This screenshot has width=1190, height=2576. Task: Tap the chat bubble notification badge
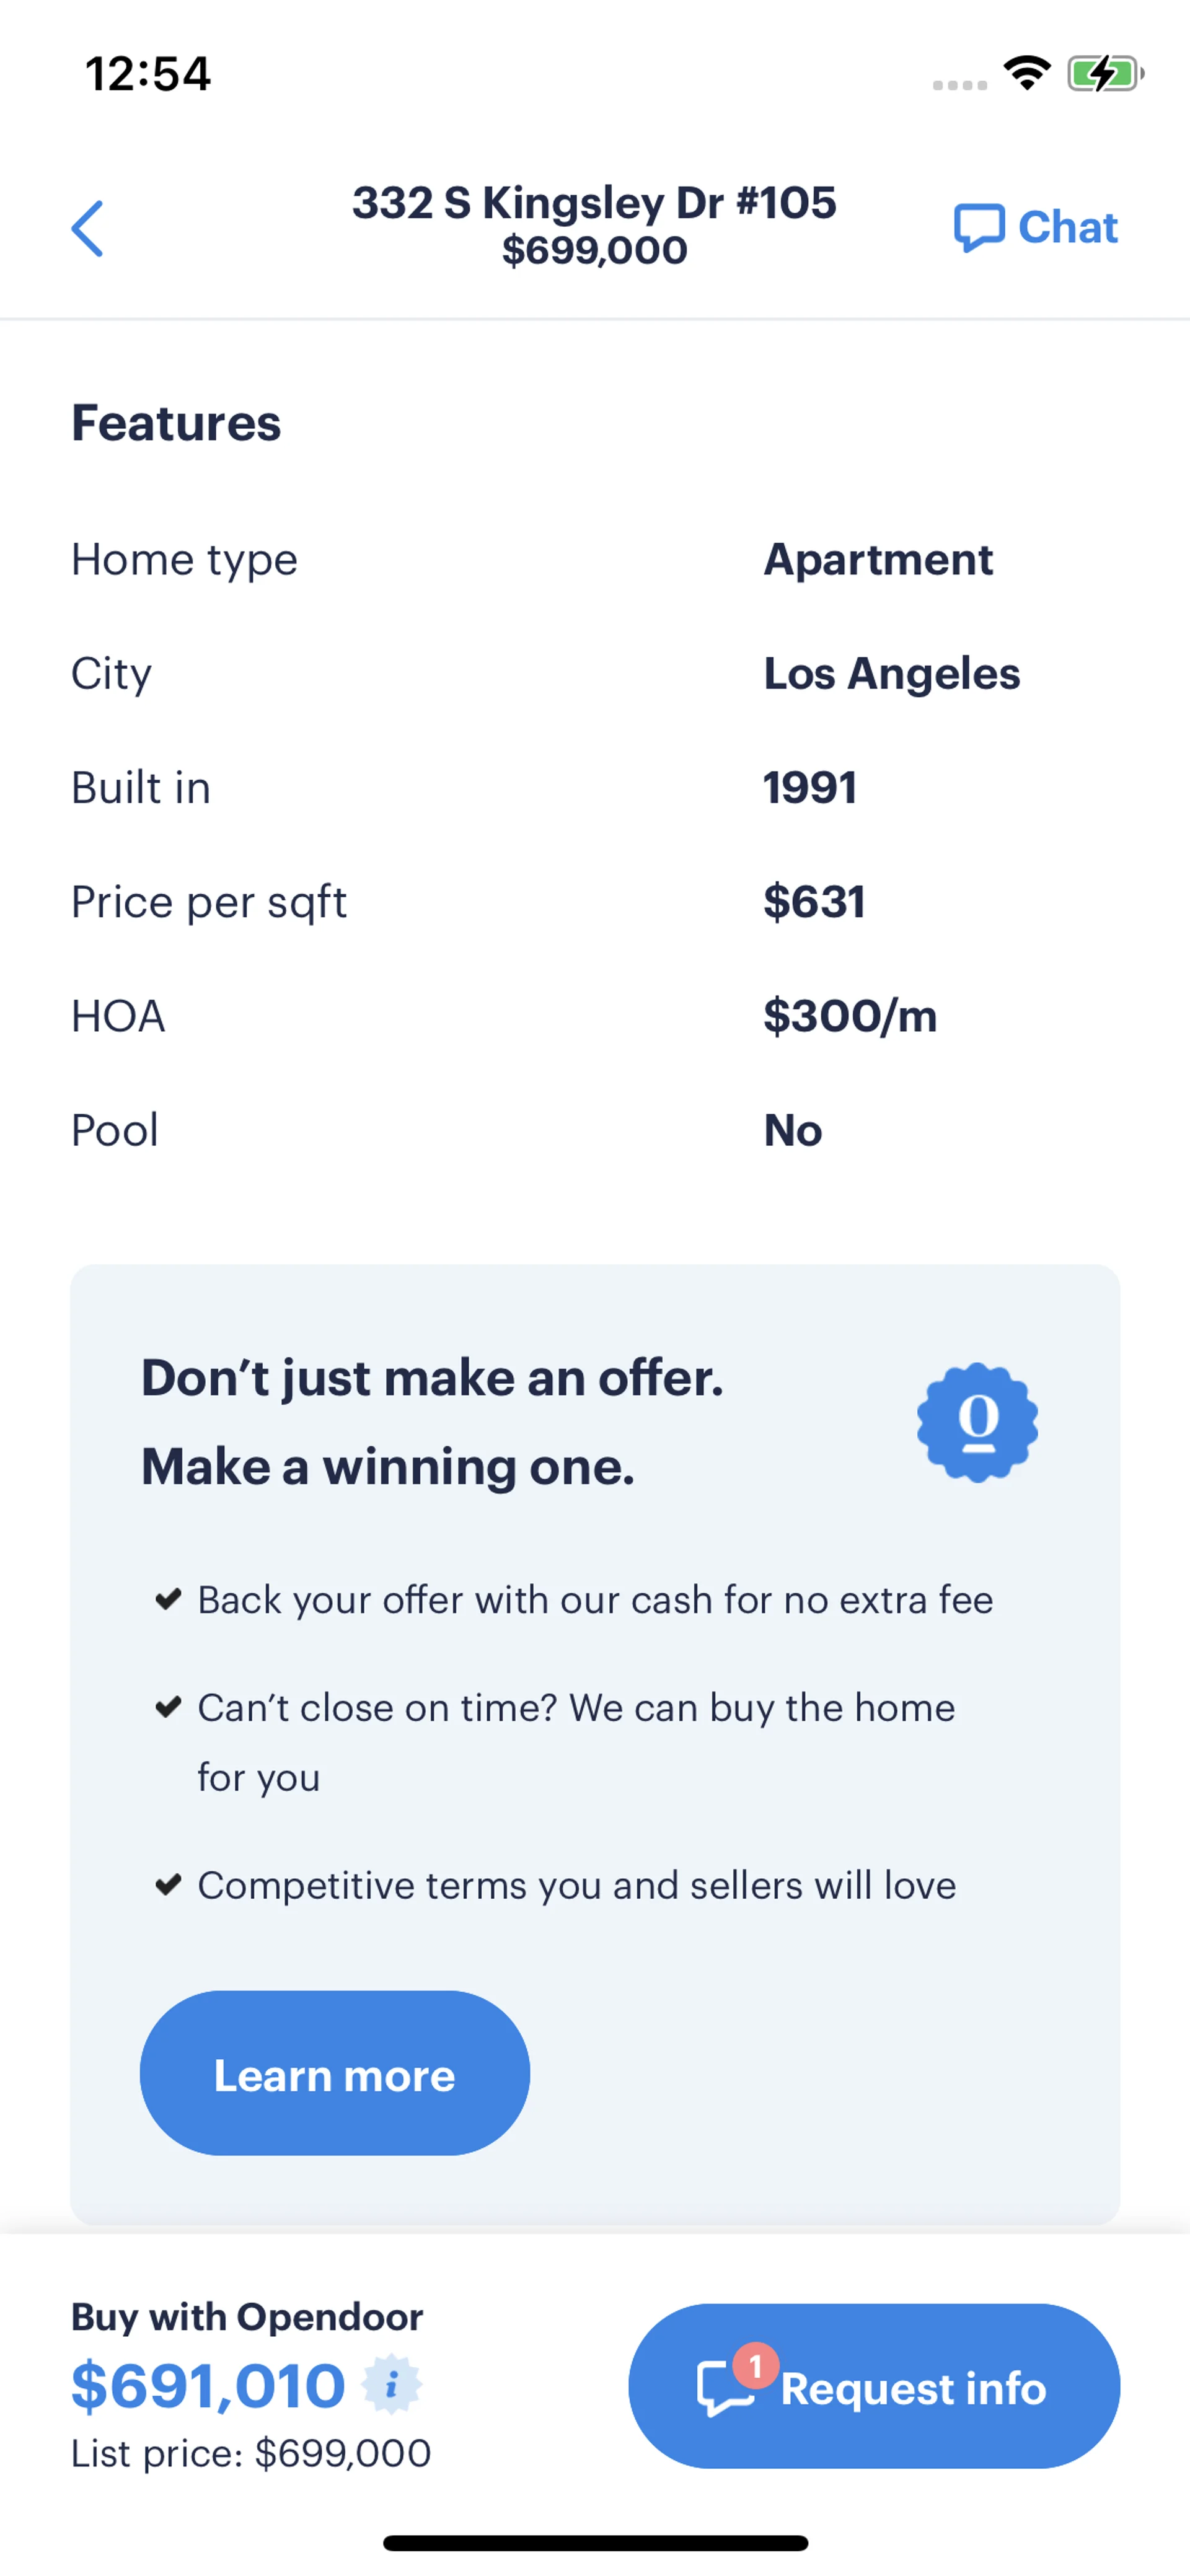pos(755,2367)
